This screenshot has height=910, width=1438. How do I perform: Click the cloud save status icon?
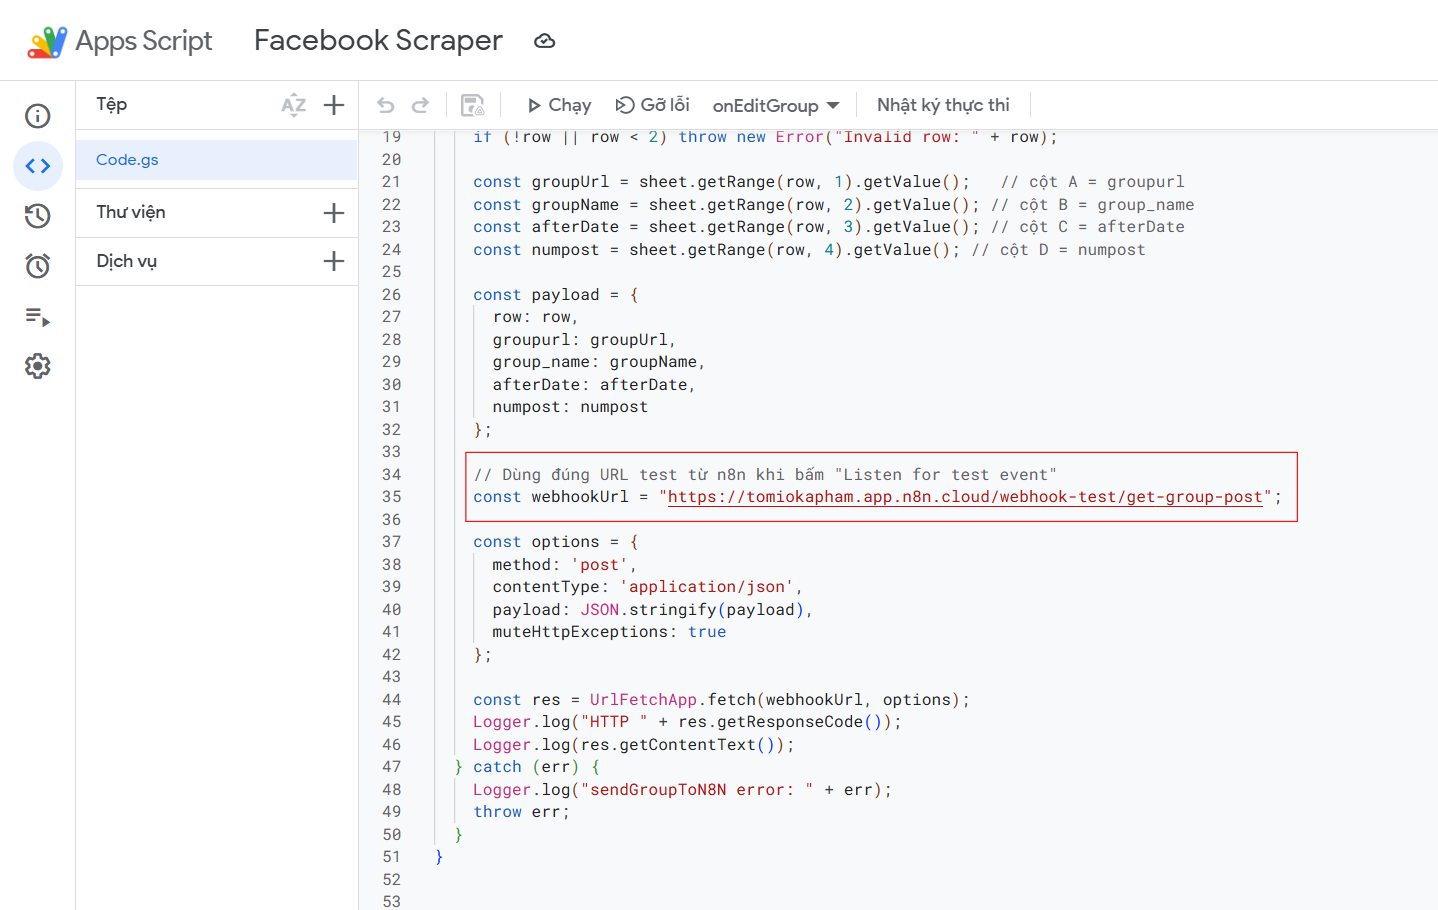544,41
